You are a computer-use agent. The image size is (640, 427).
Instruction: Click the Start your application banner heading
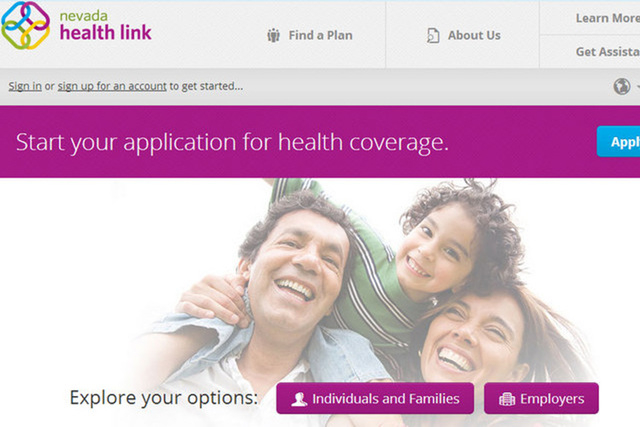(232, 142)
